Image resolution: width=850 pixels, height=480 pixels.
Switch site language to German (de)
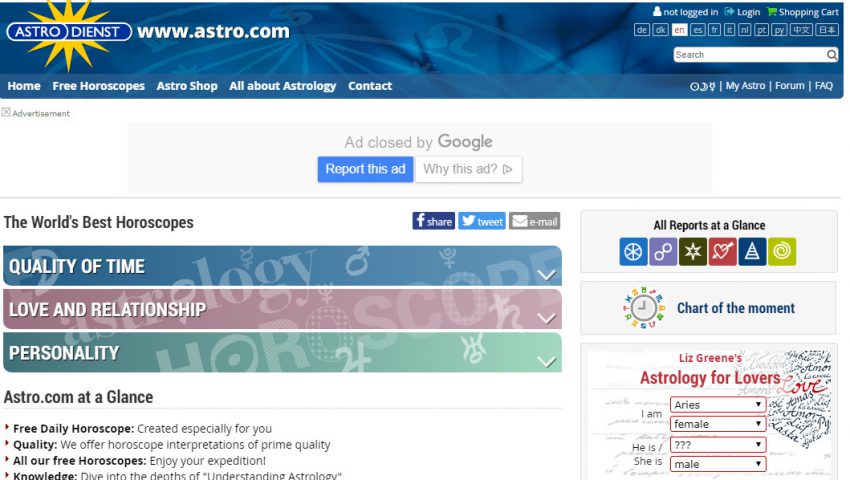[x=642, y=30]
